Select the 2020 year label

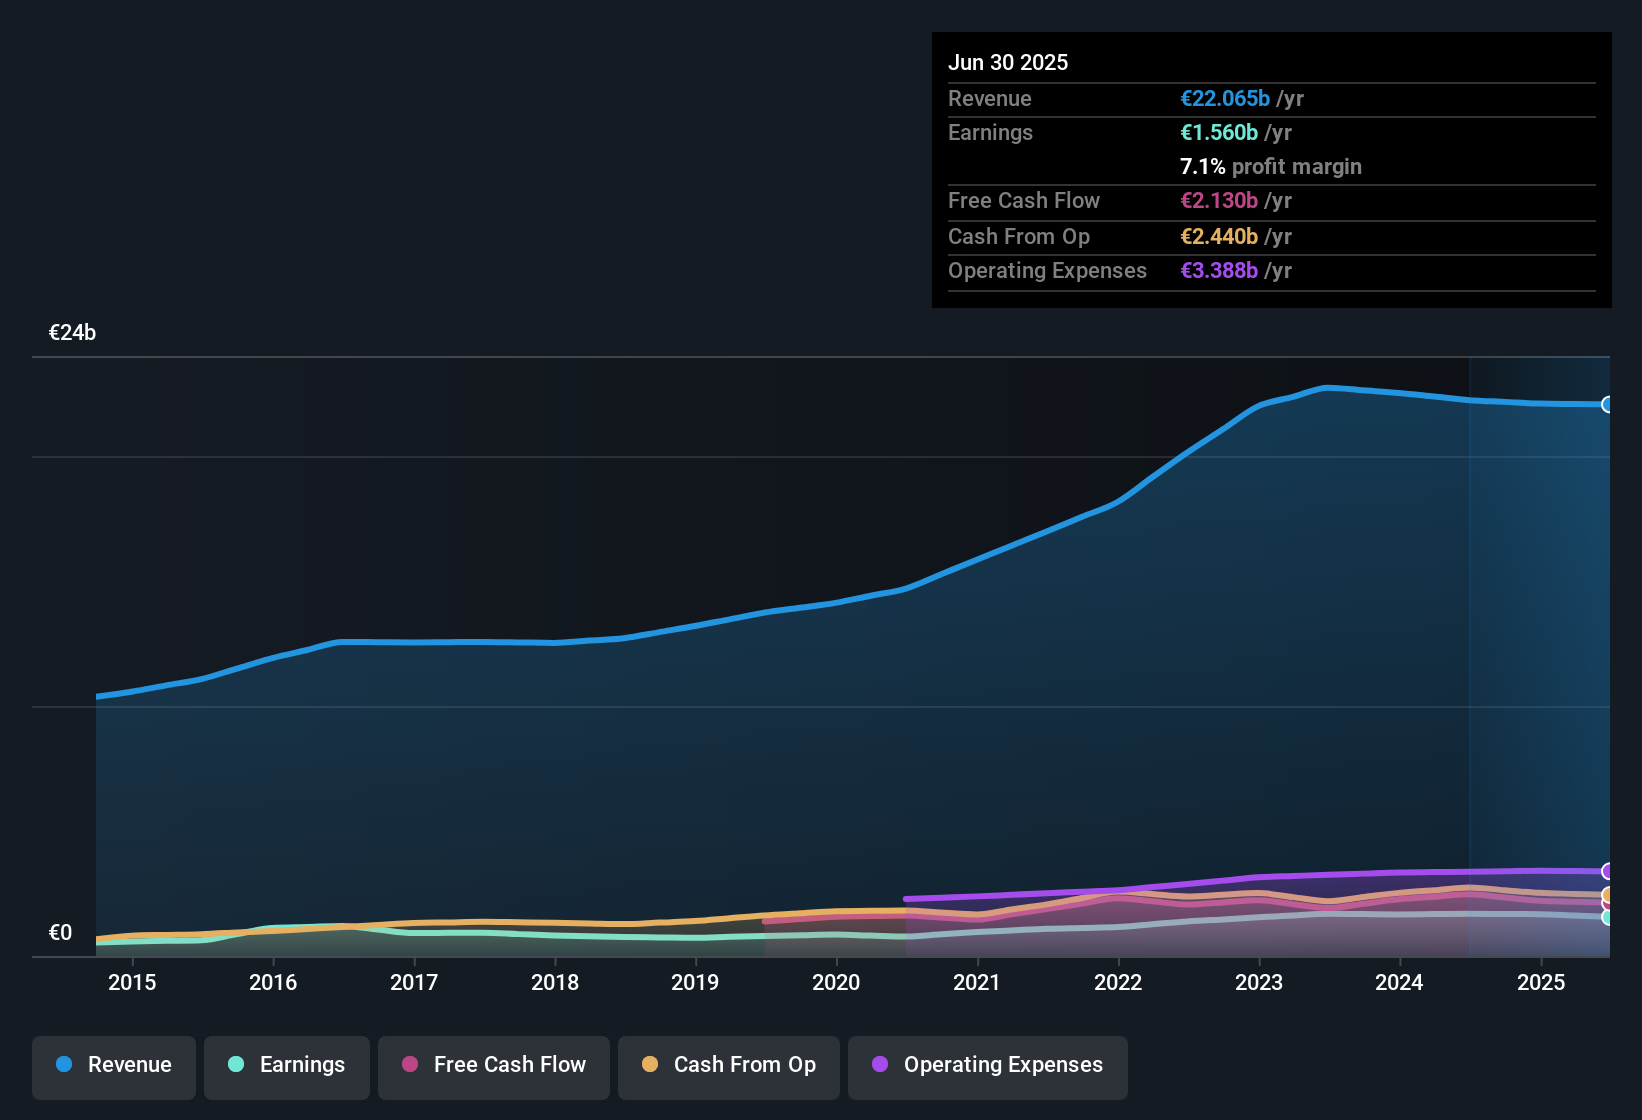[x=836, y=982]
